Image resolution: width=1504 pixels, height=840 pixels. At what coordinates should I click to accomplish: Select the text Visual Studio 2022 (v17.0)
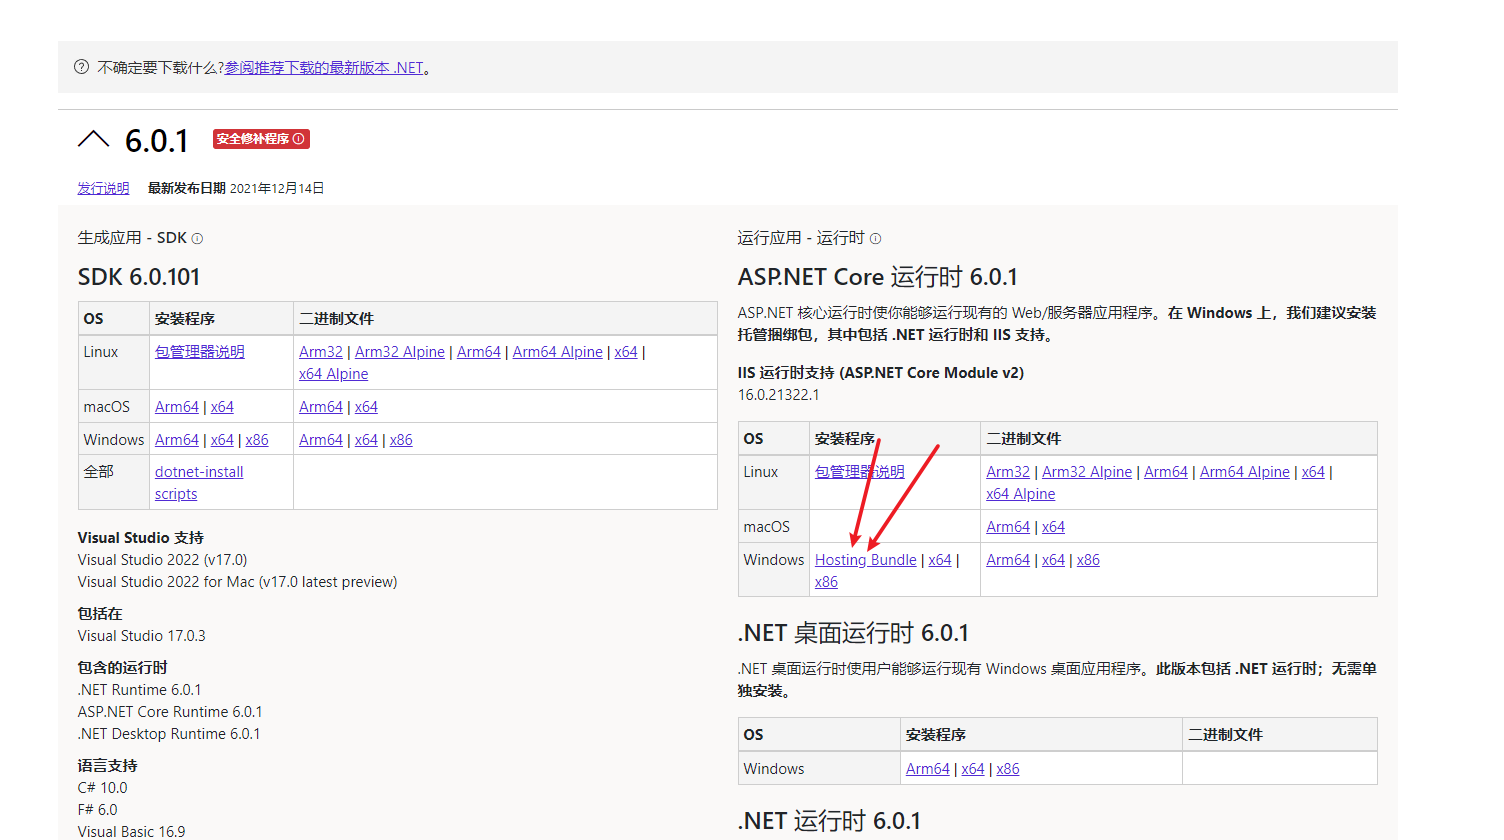(x=163, y=560)
